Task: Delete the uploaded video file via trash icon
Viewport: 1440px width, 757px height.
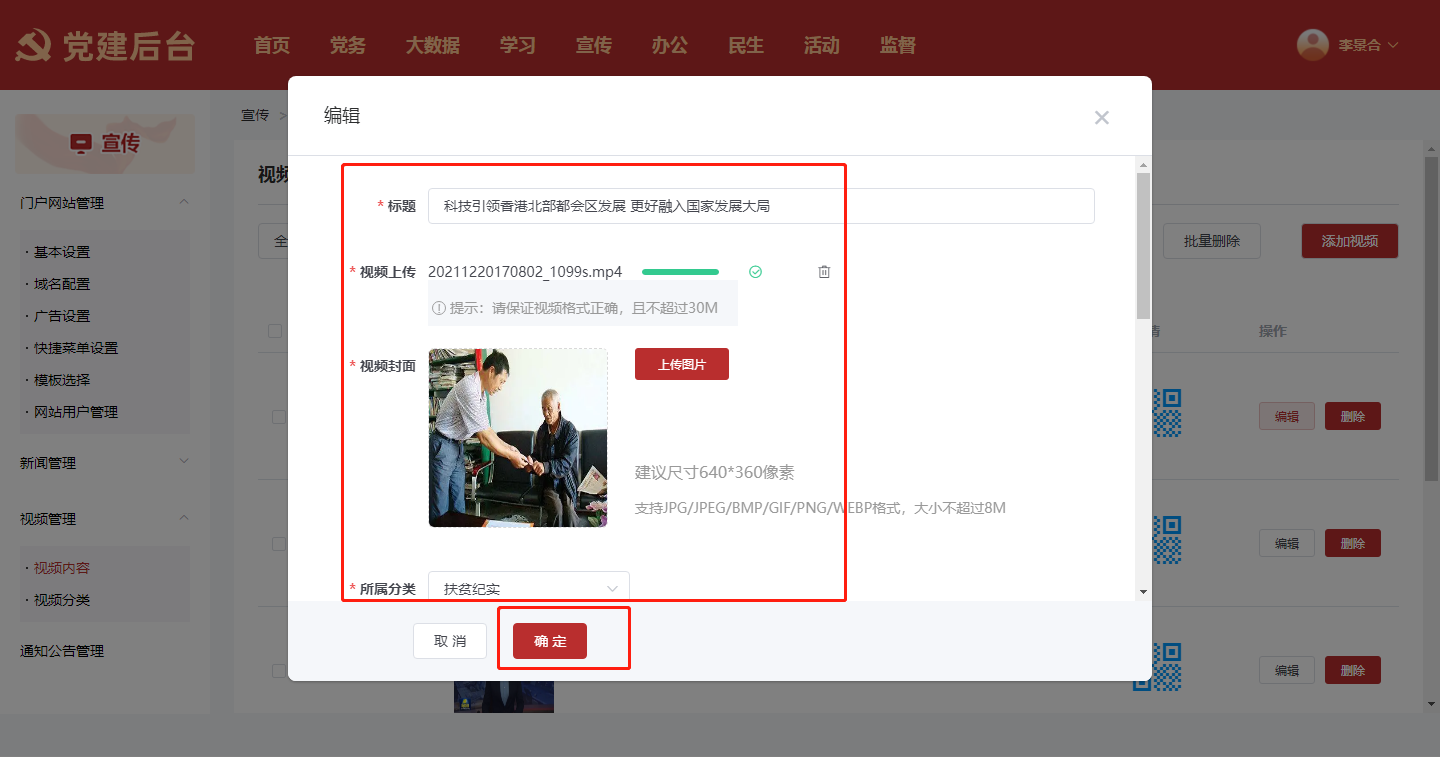Action: tap(824, 272)
